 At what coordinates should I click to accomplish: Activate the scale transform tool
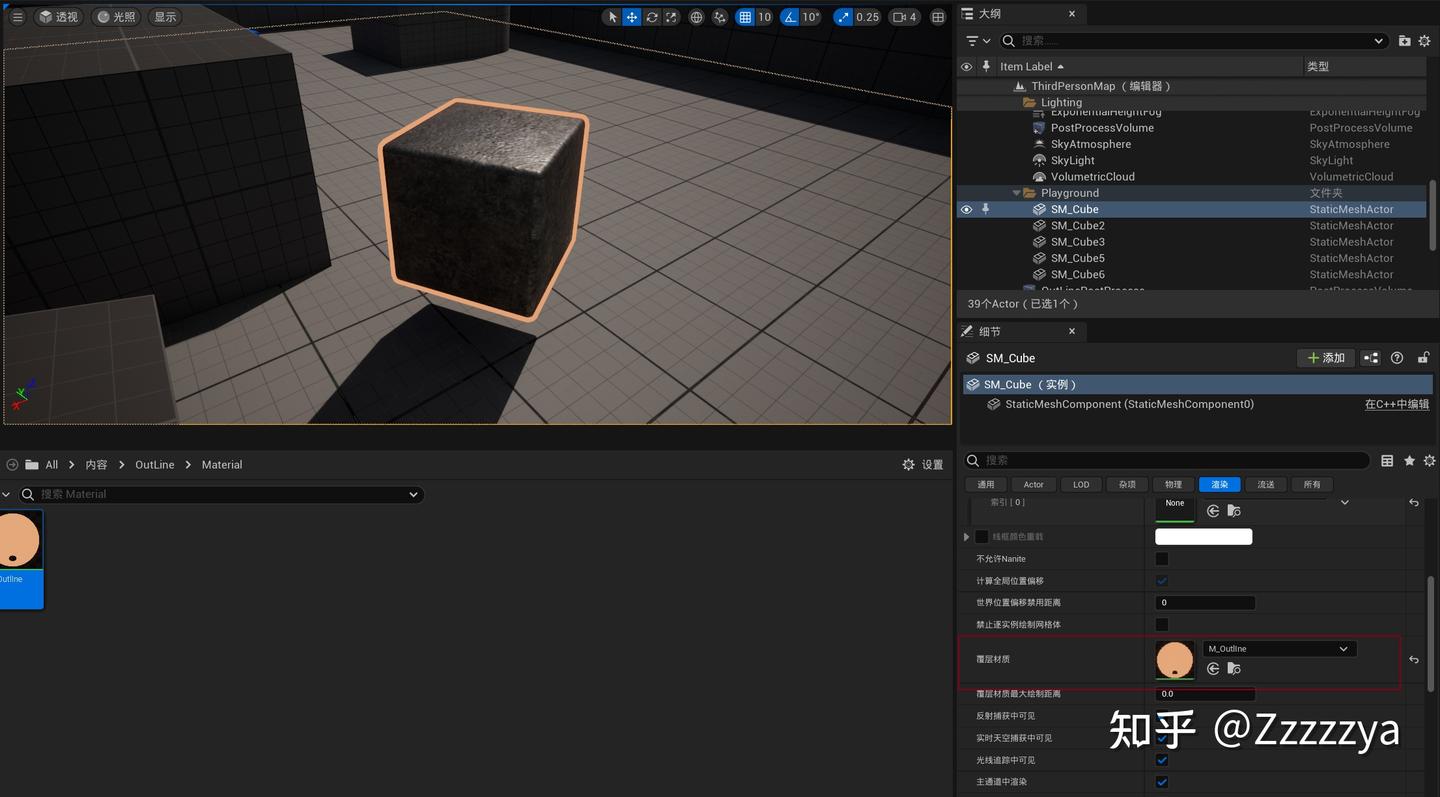click(671, 17)
